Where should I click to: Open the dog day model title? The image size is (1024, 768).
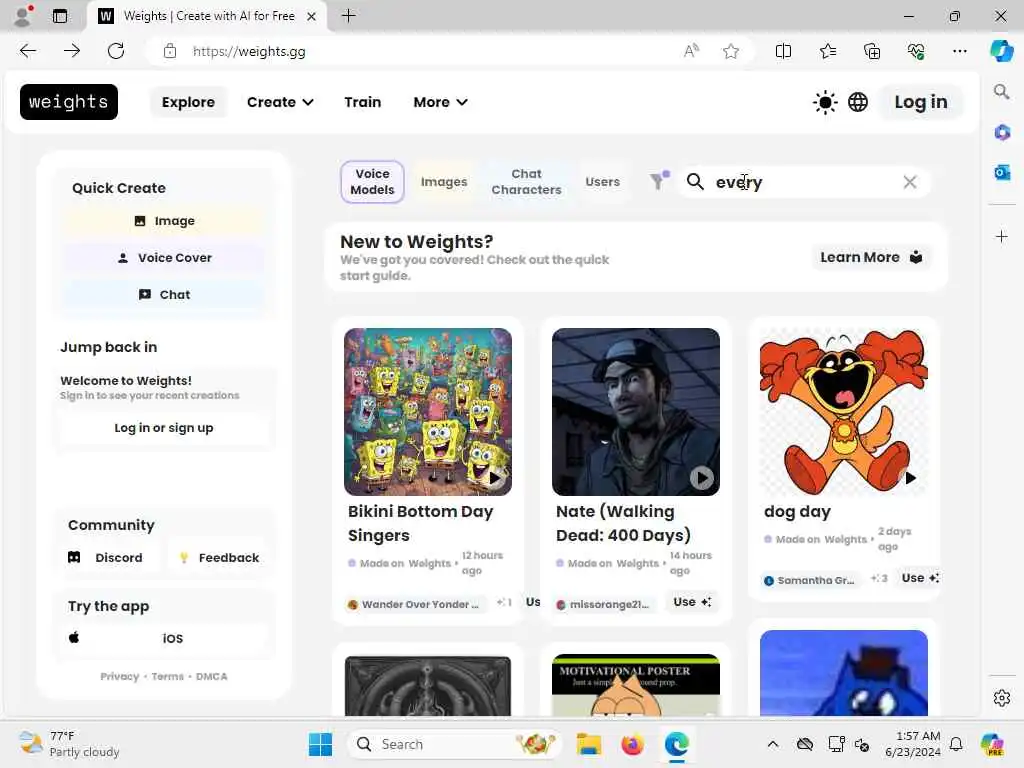click(x=797, y=511)
